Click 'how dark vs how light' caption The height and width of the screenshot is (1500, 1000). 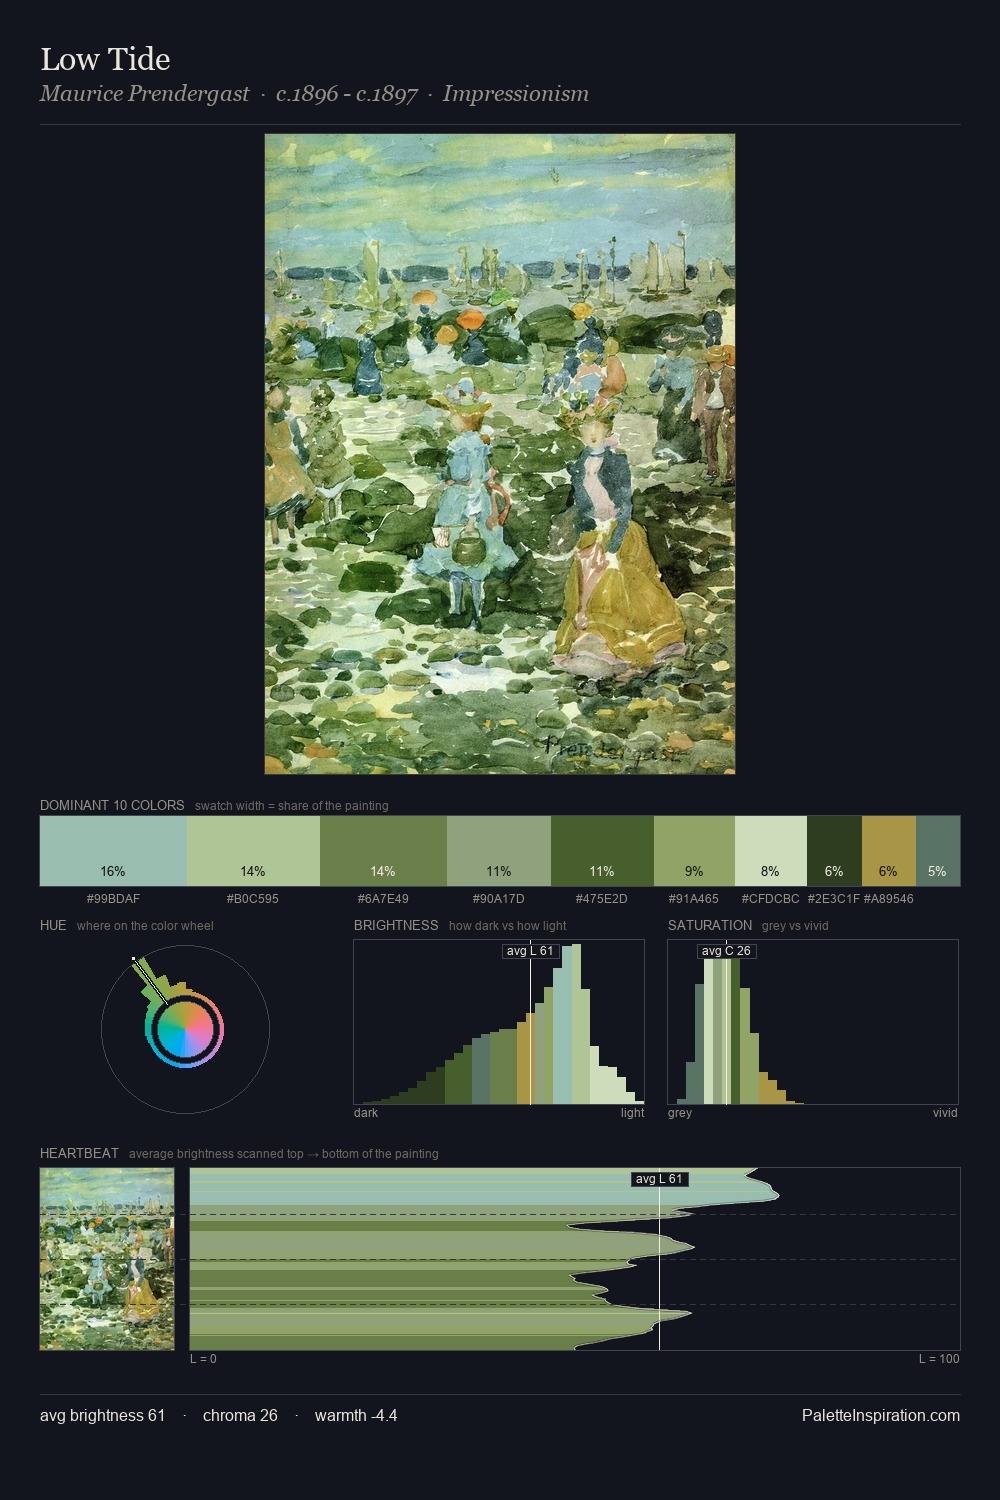coord(507,926)
